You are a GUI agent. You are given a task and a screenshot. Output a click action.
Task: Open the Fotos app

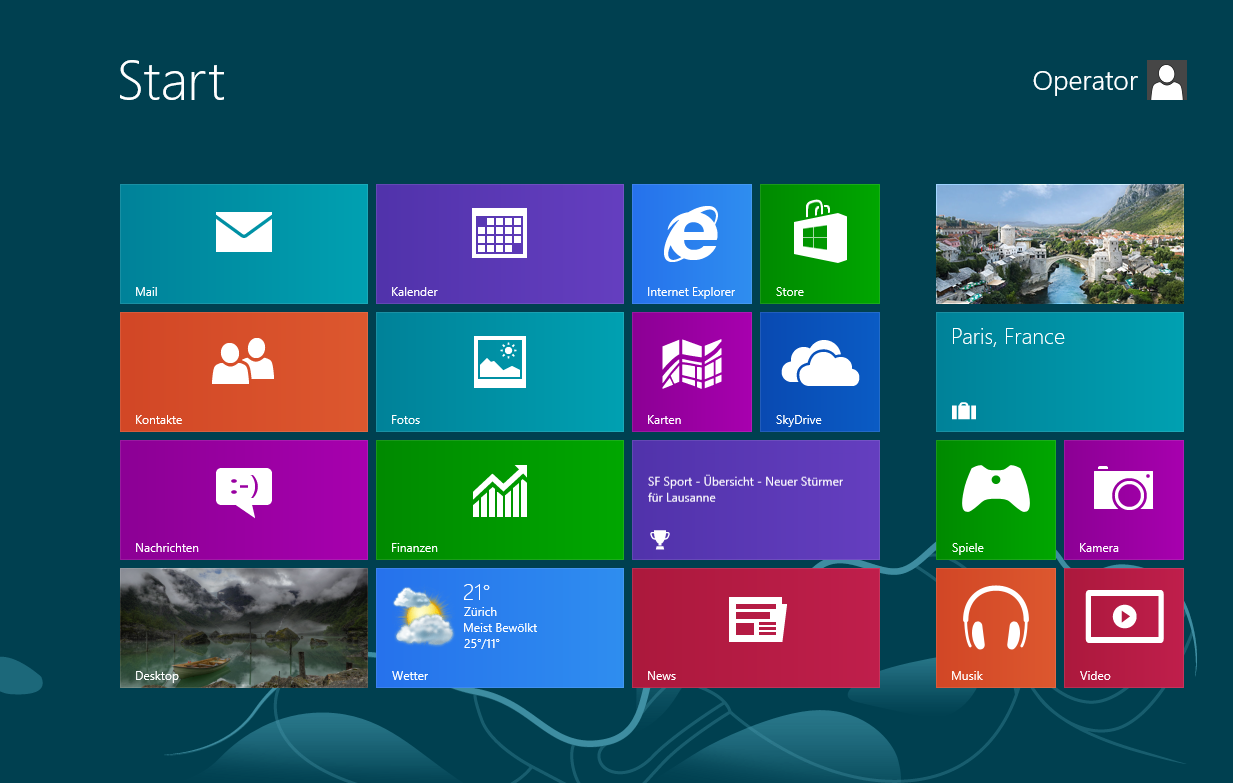[499, 371]
